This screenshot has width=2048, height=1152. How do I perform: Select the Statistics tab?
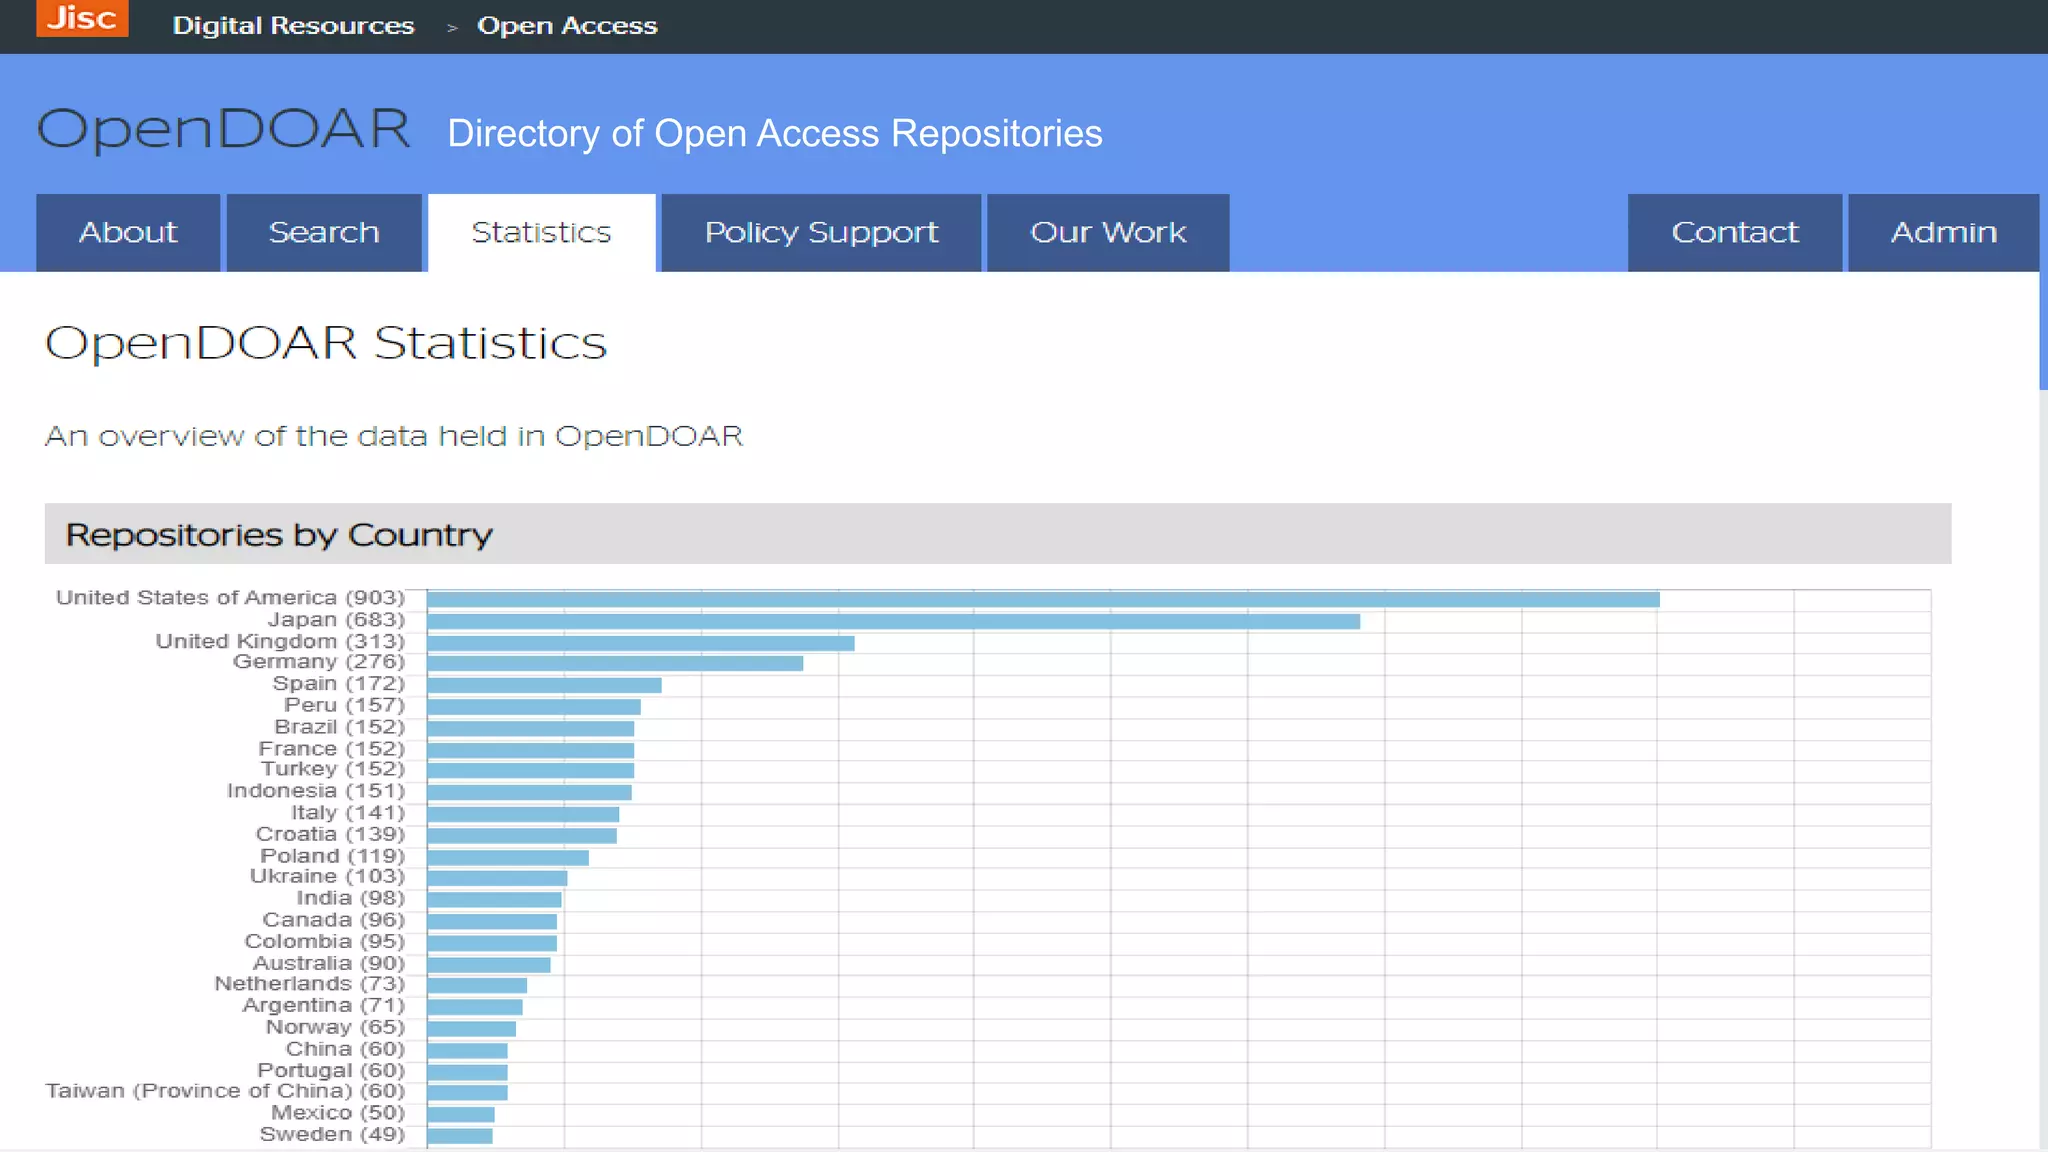coord(541,232)
